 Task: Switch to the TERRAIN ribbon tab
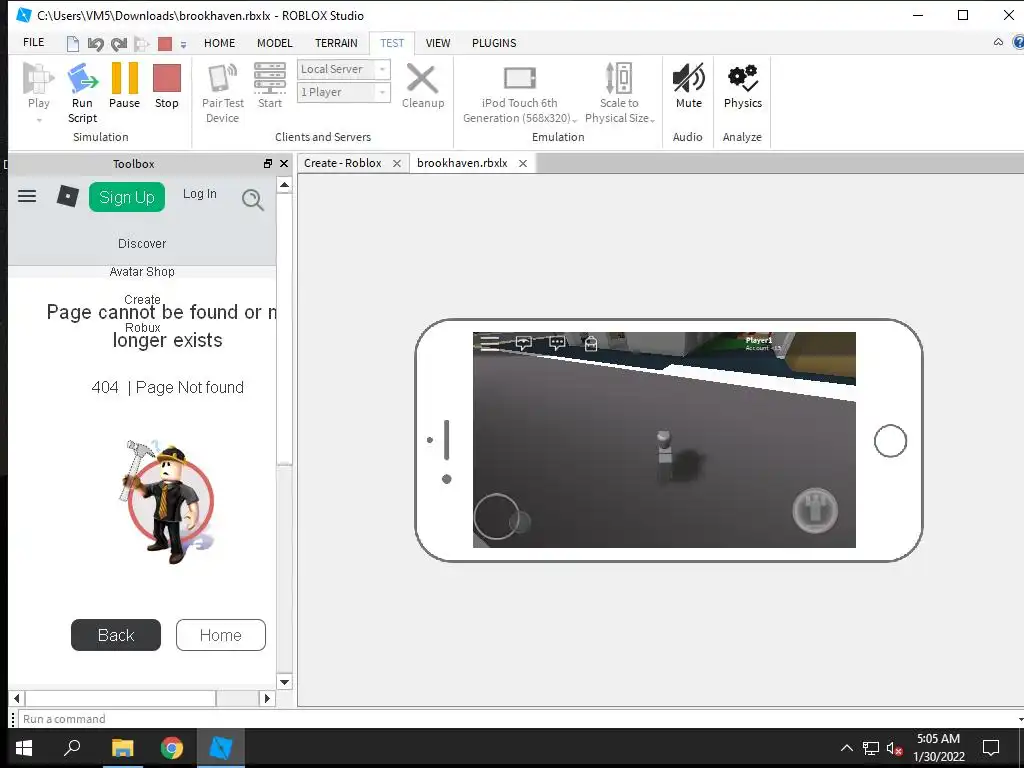pyautogui.click(x=336, y=43)
